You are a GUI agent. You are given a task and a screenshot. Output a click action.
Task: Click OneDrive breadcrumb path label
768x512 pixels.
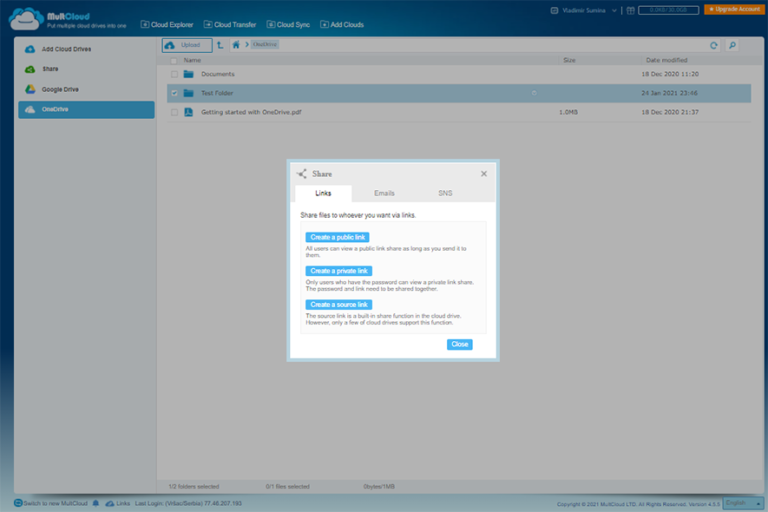tap(265, 45)
